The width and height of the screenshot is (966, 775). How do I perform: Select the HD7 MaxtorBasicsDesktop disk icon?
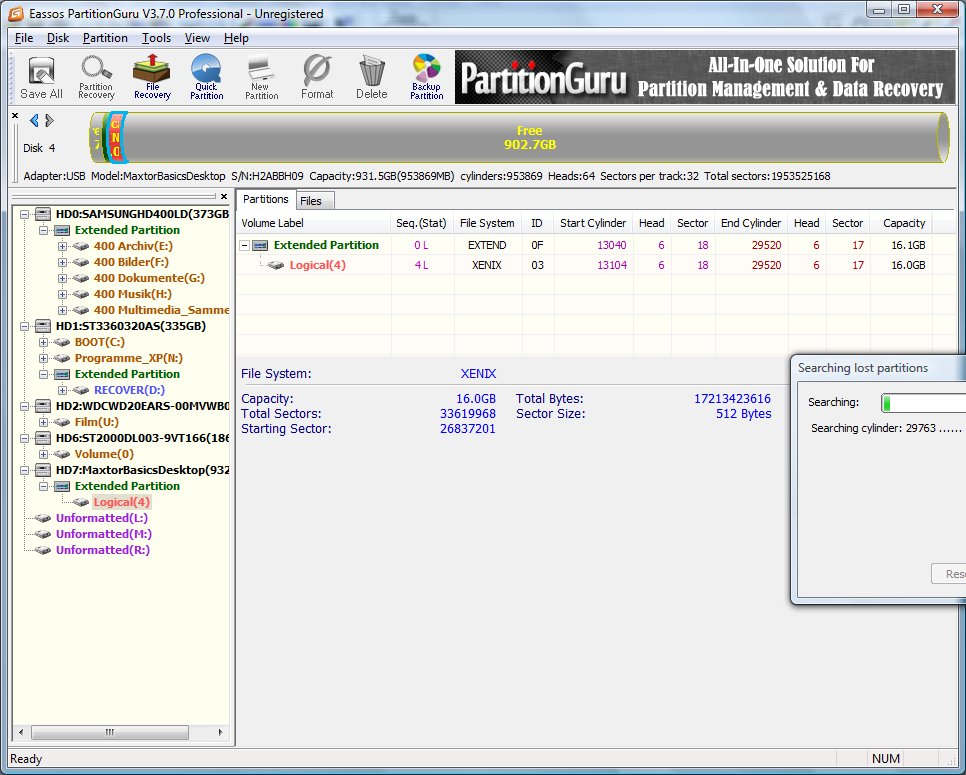(x=43, y=470)
